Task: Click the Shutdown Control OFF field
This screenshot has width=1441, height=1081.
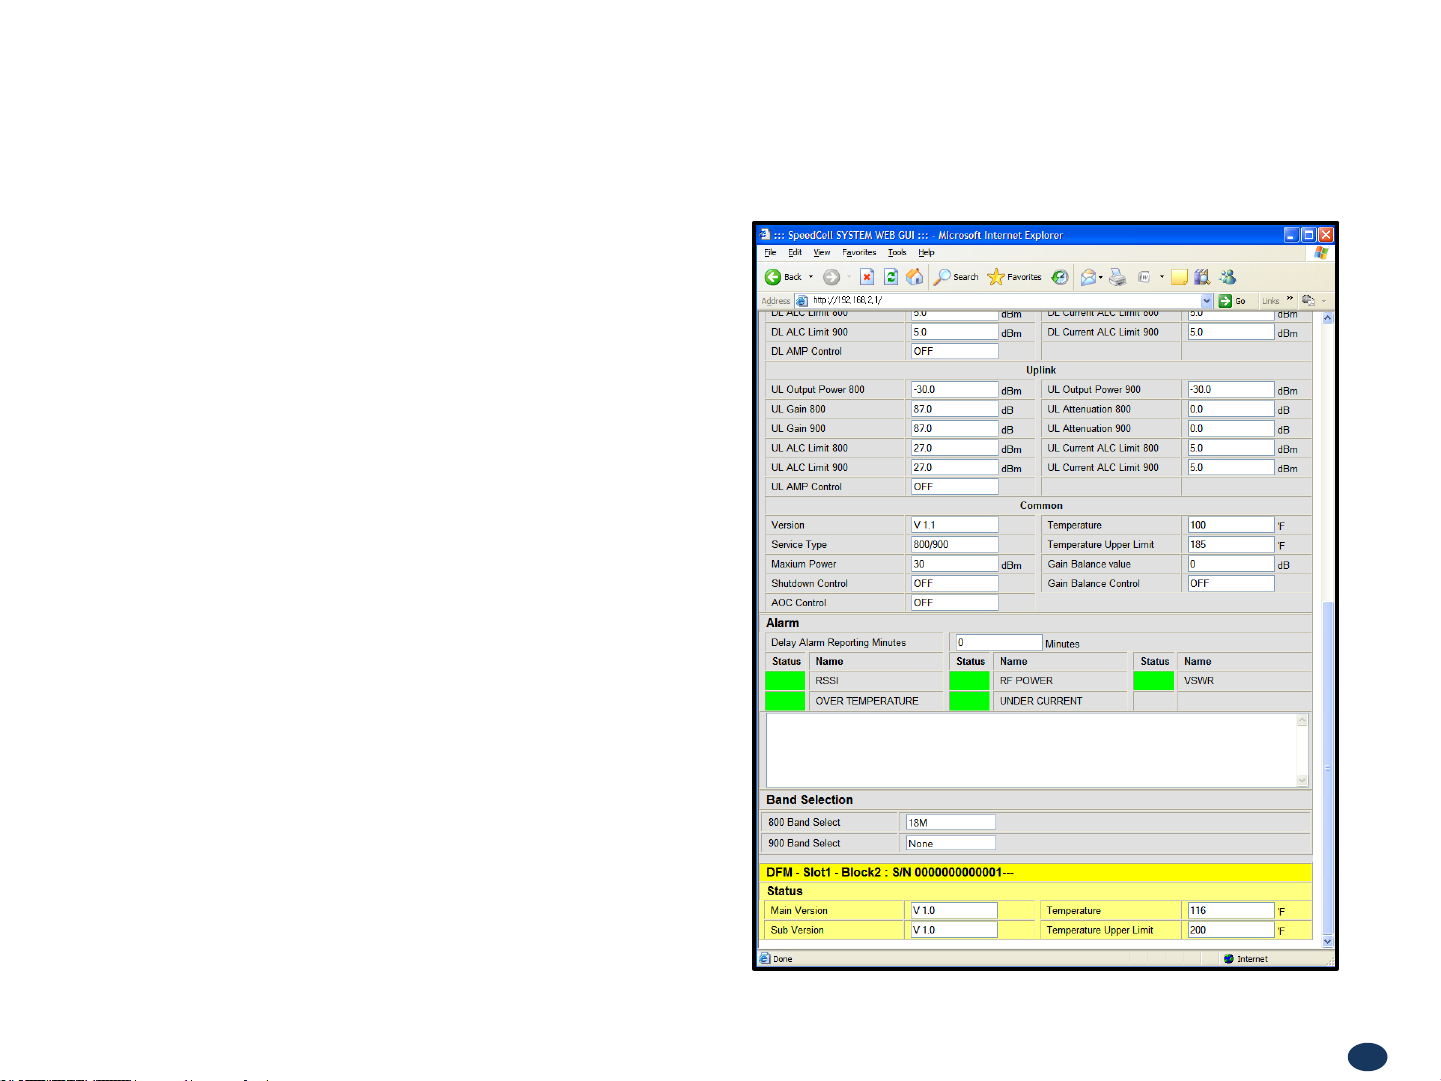Action: click(954, 583)
